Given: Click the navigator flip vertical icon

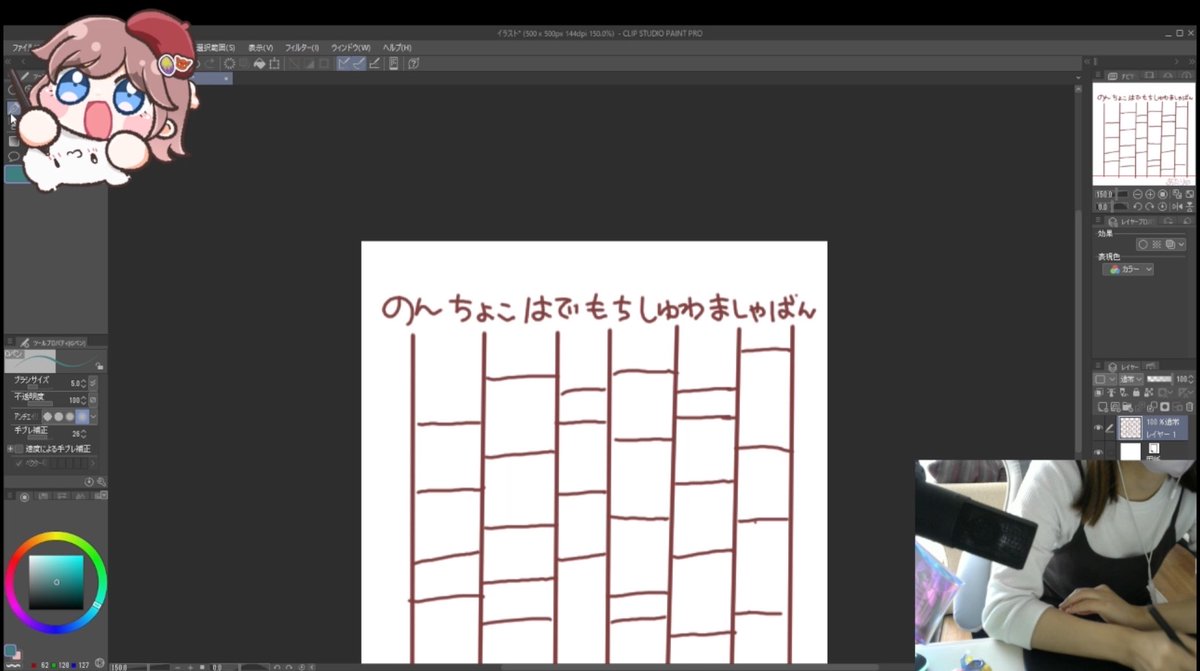Looking at the screenshot, I should pos(1189,207).
